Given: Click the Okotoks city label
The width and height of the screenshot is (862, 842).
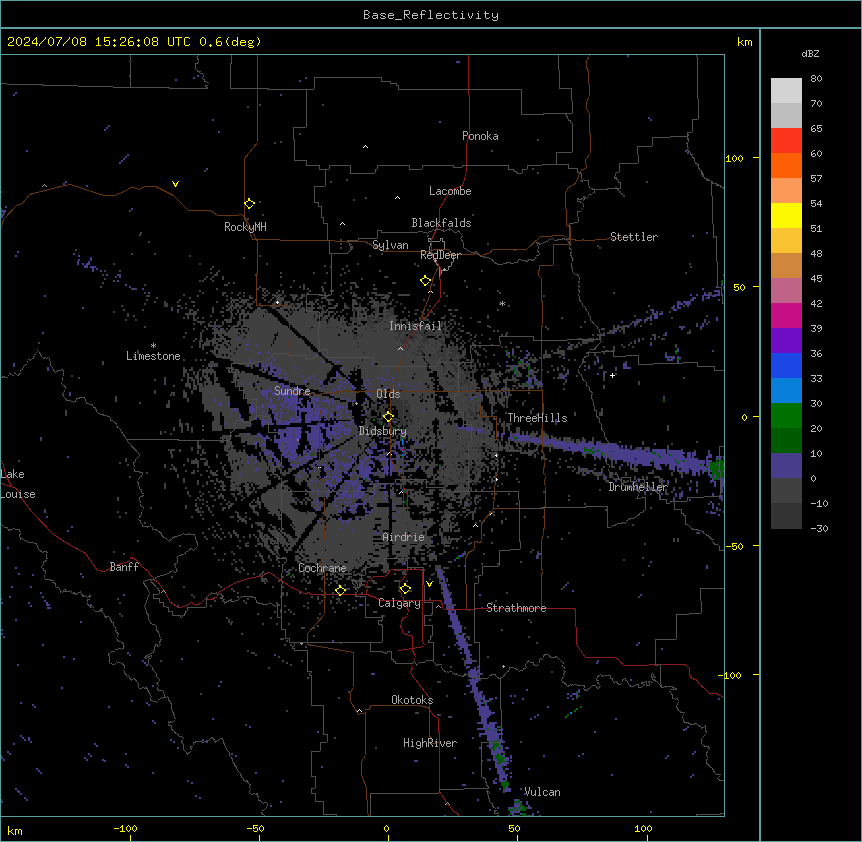Looking at the screenshot, I should click(x=412, y=700).
